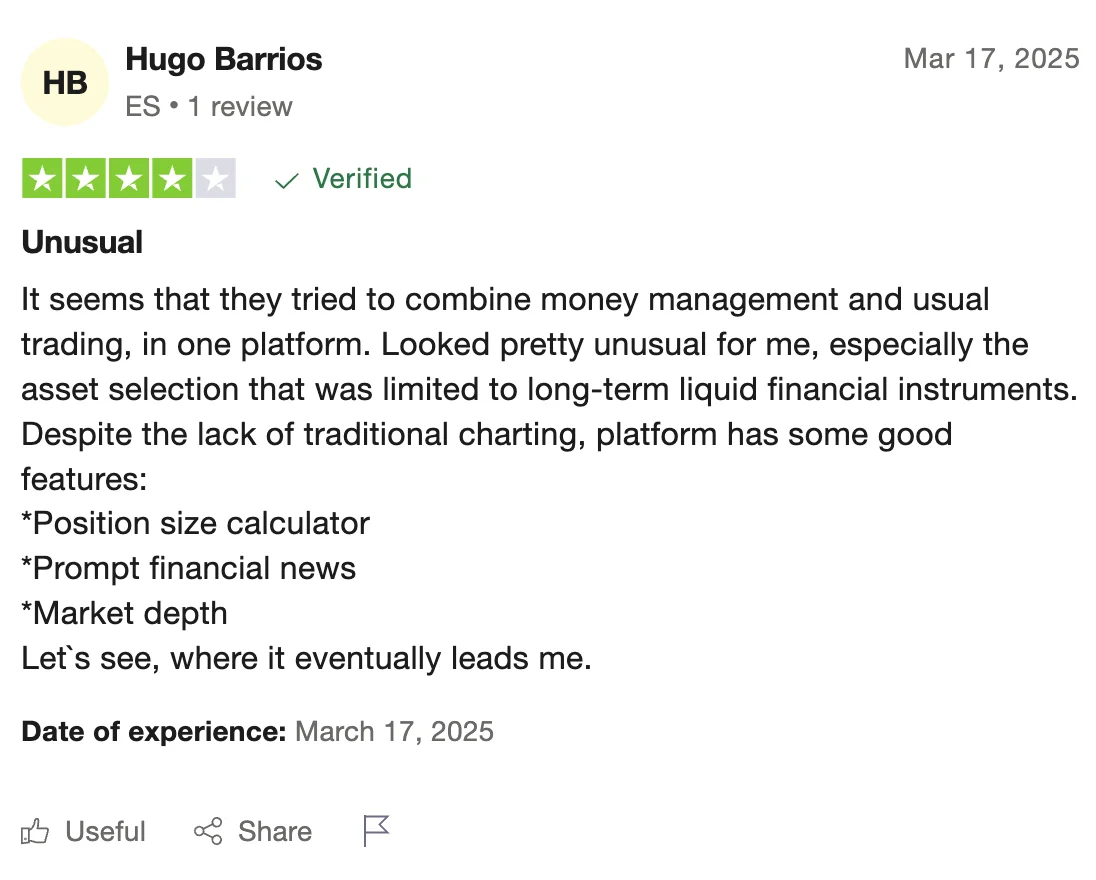The height and width of the screenshot is (880, 1096).
Task: Click the Mar 17, 2025 review date
Action: pyautogui.click(x=991, y=58)
